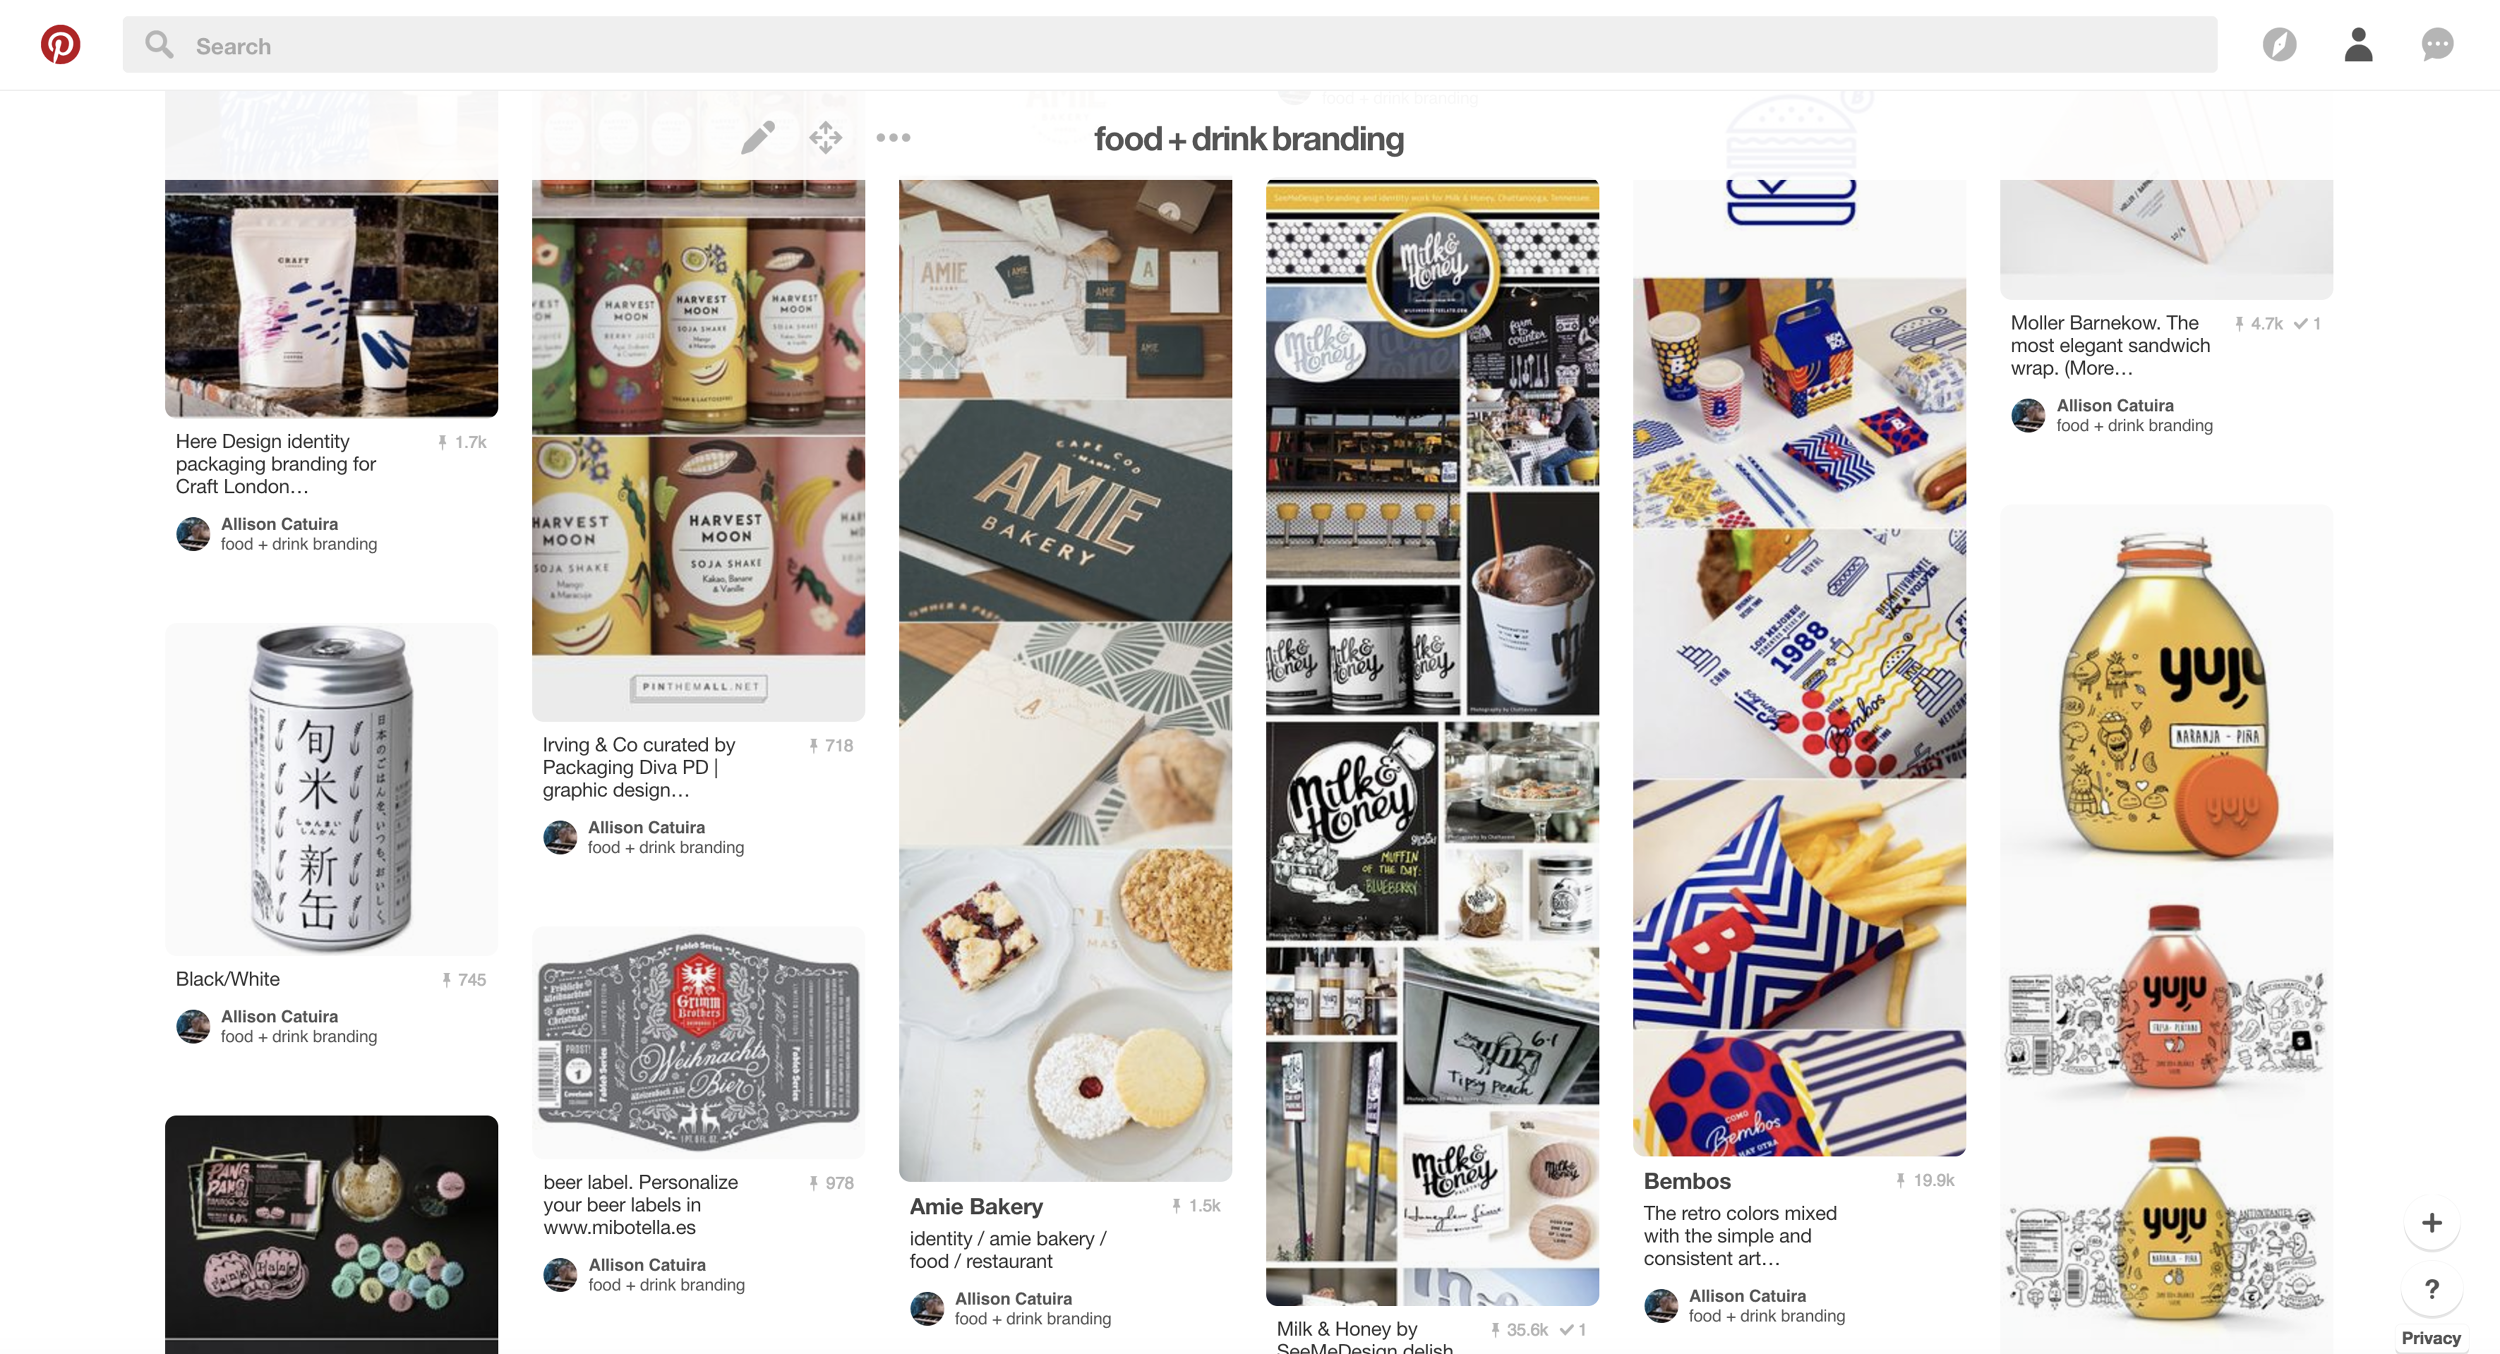Screen dimensions: 2500x1354
Task: Open the question mark help button
Action: click(x=2431, y=1290)
